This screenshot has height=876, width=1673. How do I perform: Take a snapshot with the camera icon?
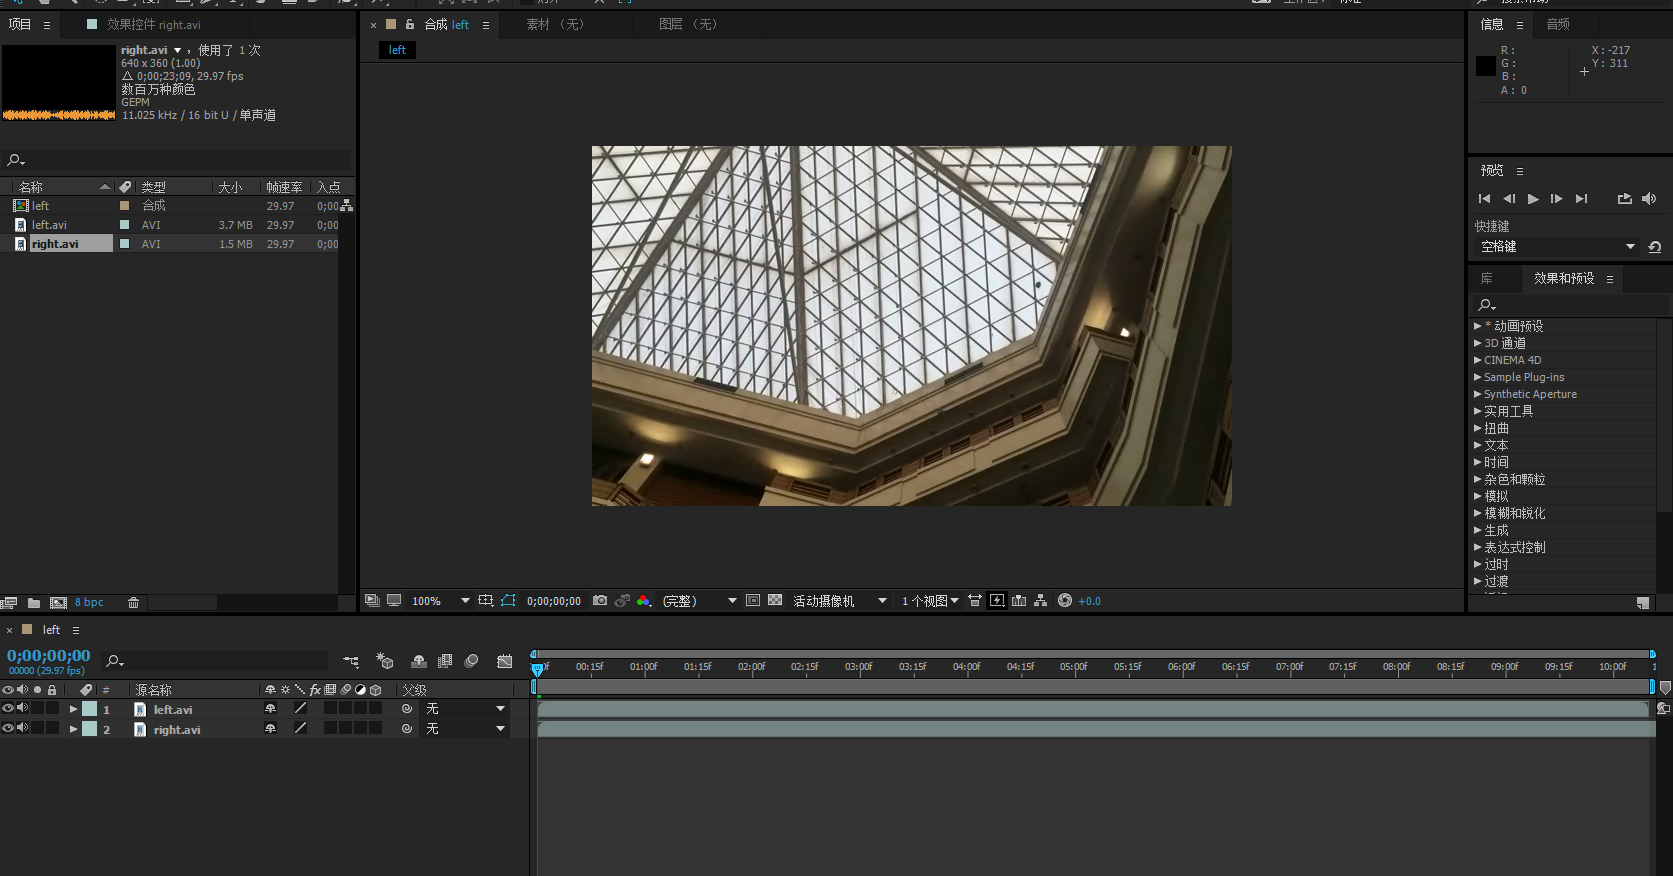(600, 601)
